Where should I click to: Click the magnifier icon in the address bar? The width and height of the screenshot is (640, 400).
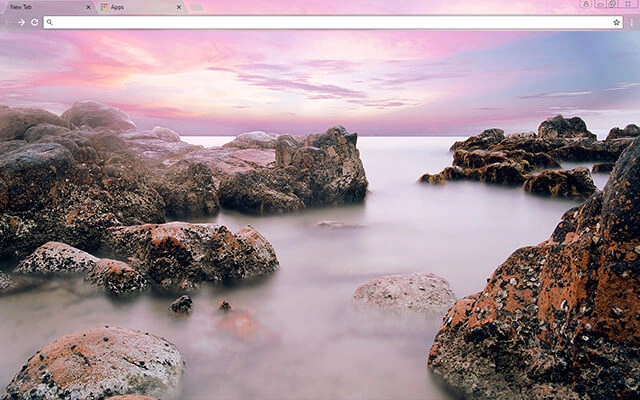(49, 22)
